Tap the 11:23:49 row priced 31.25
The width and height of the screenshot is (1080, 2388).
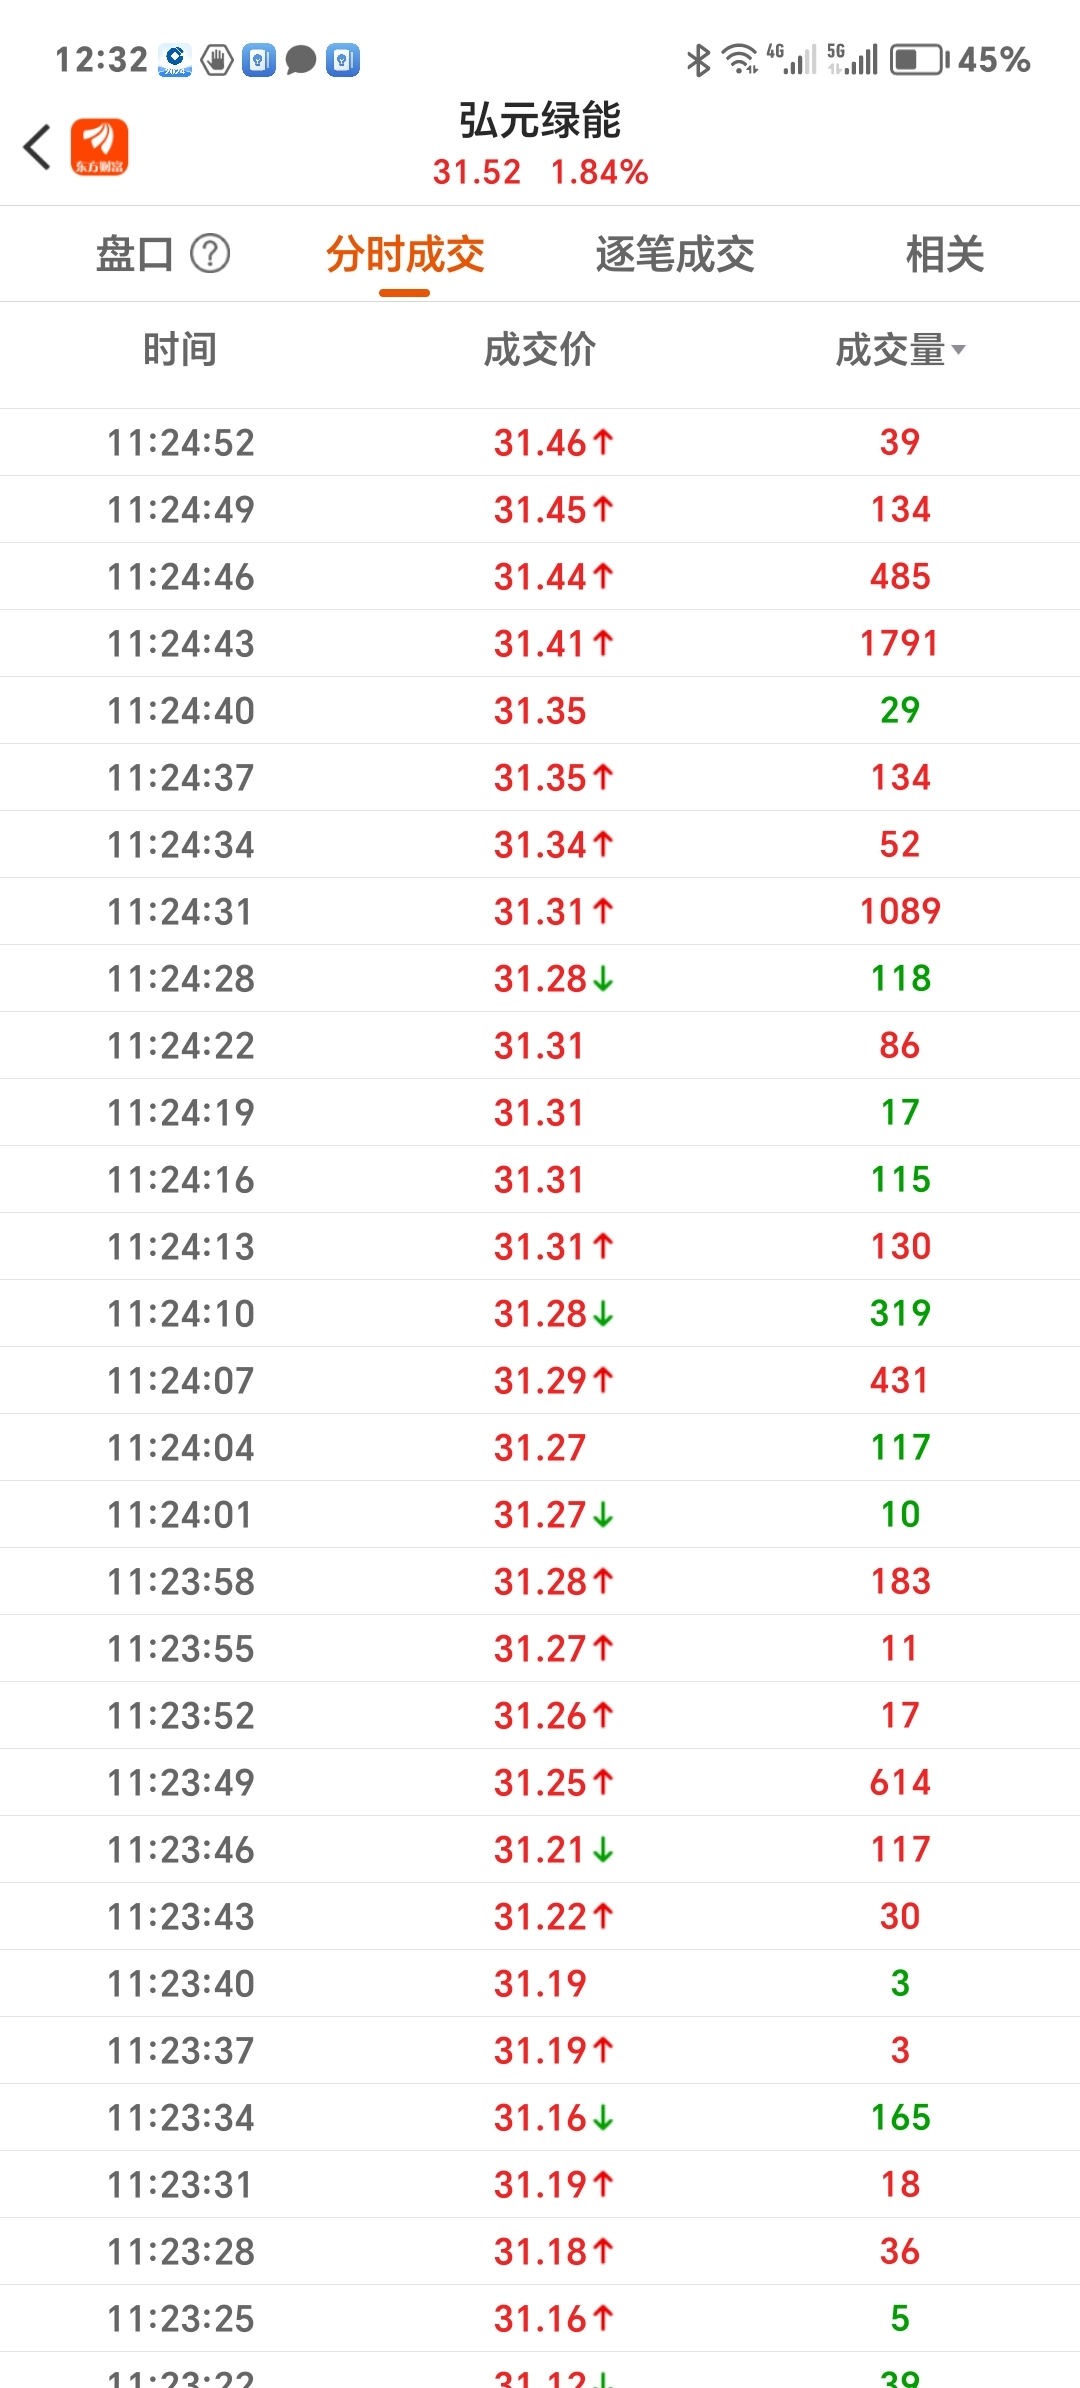(x=540, y=1782)
